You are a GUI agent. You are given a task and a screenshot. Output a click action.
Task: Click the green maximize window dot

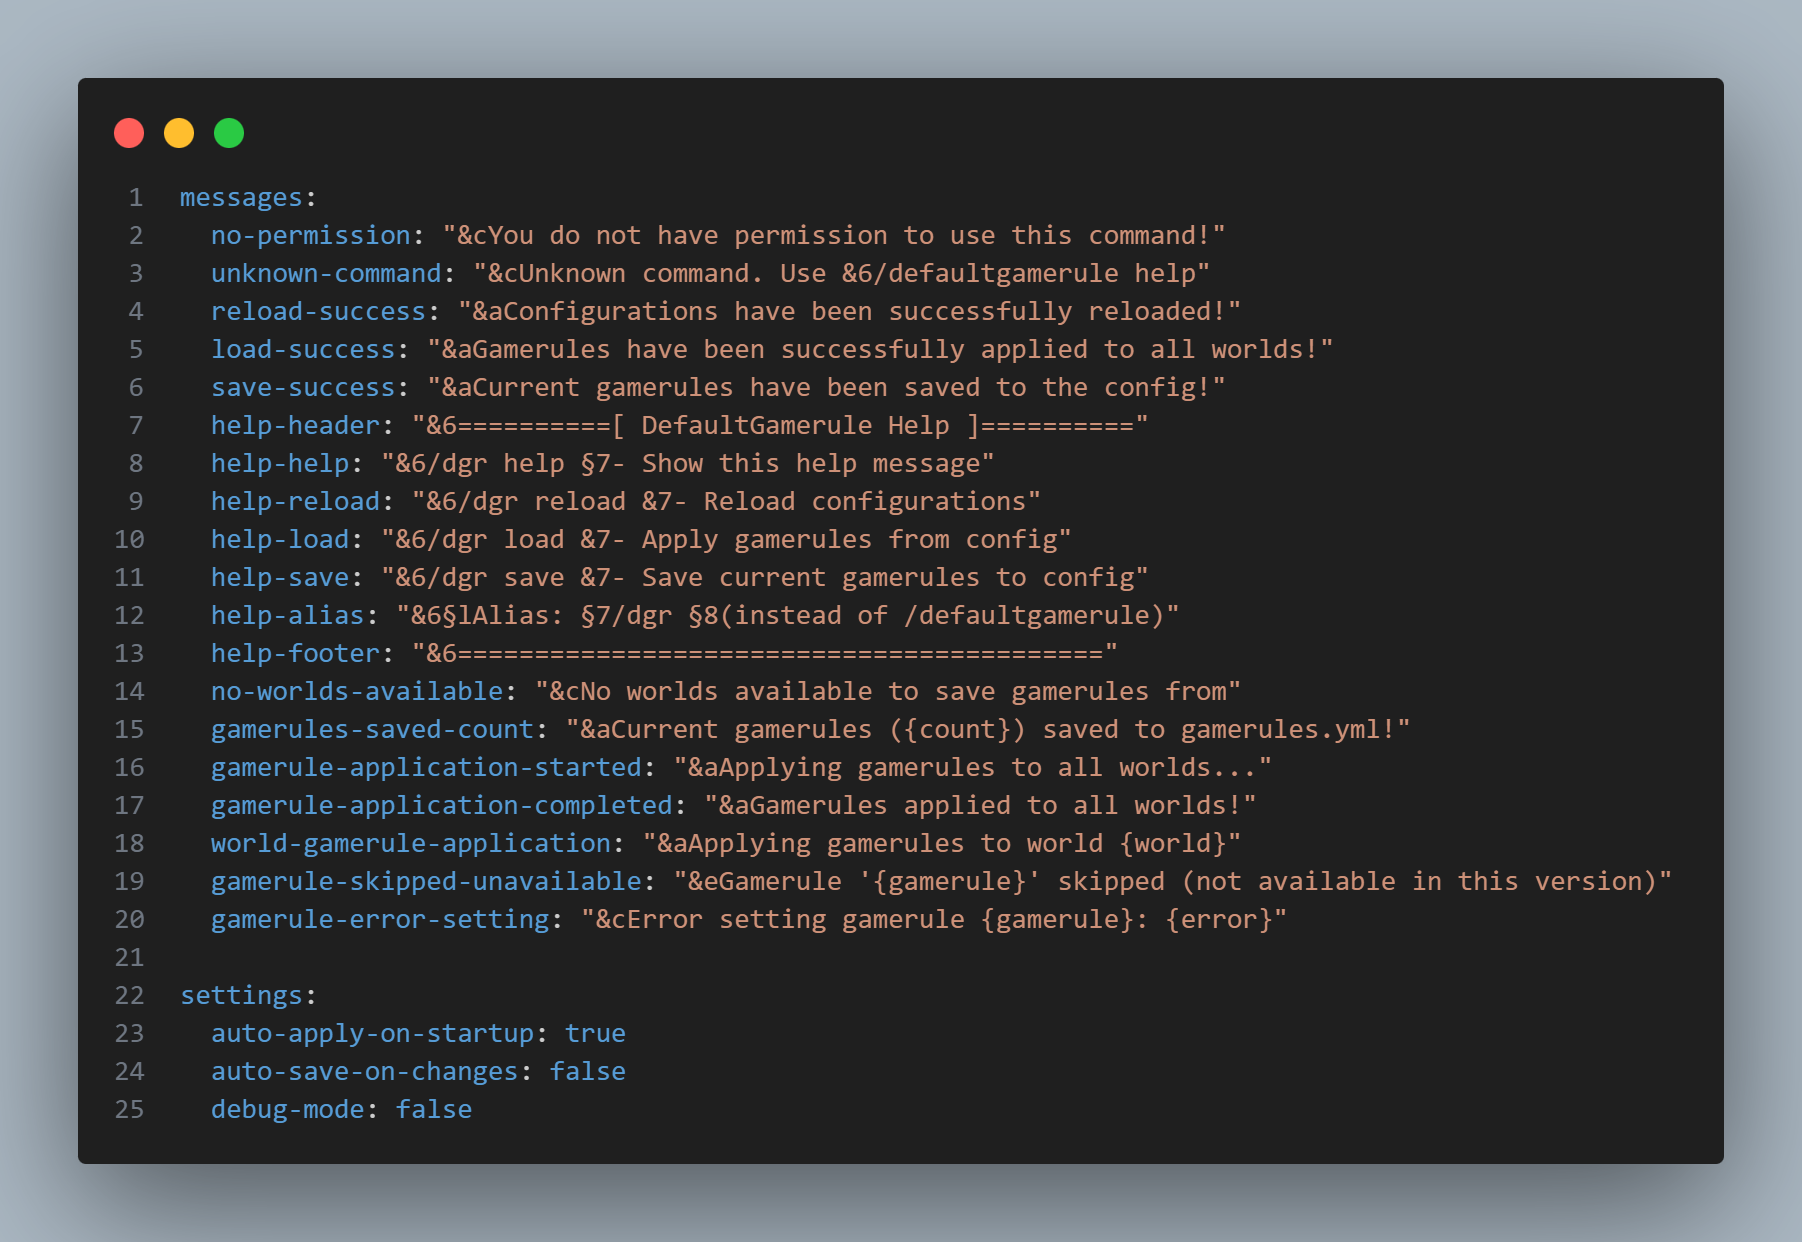click(x=229, y=133)
